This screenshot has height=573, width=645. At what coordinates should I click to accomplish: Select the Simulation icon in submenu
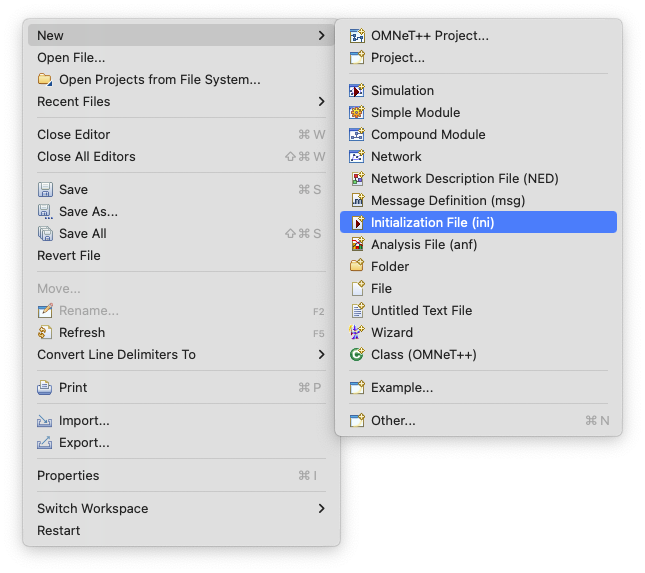(x=357, y=90)
